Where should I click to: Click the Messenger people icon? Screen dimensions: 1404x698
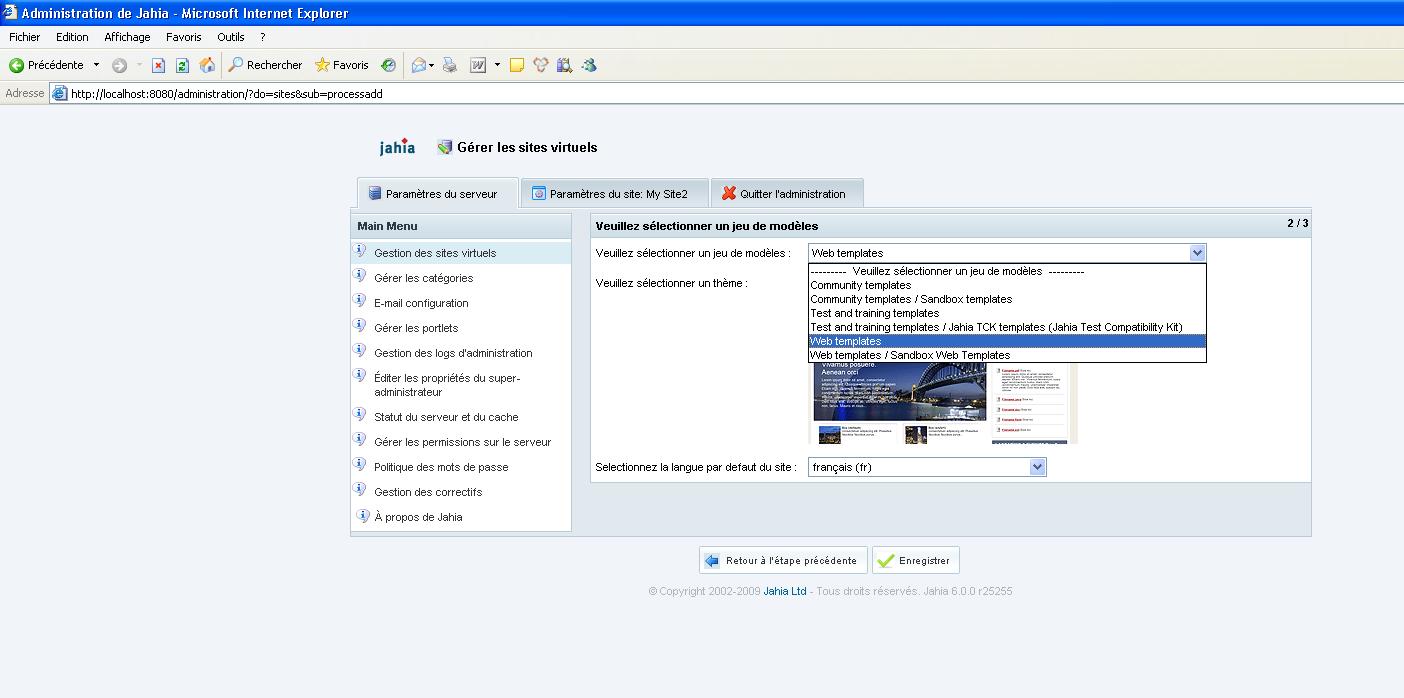541,65
